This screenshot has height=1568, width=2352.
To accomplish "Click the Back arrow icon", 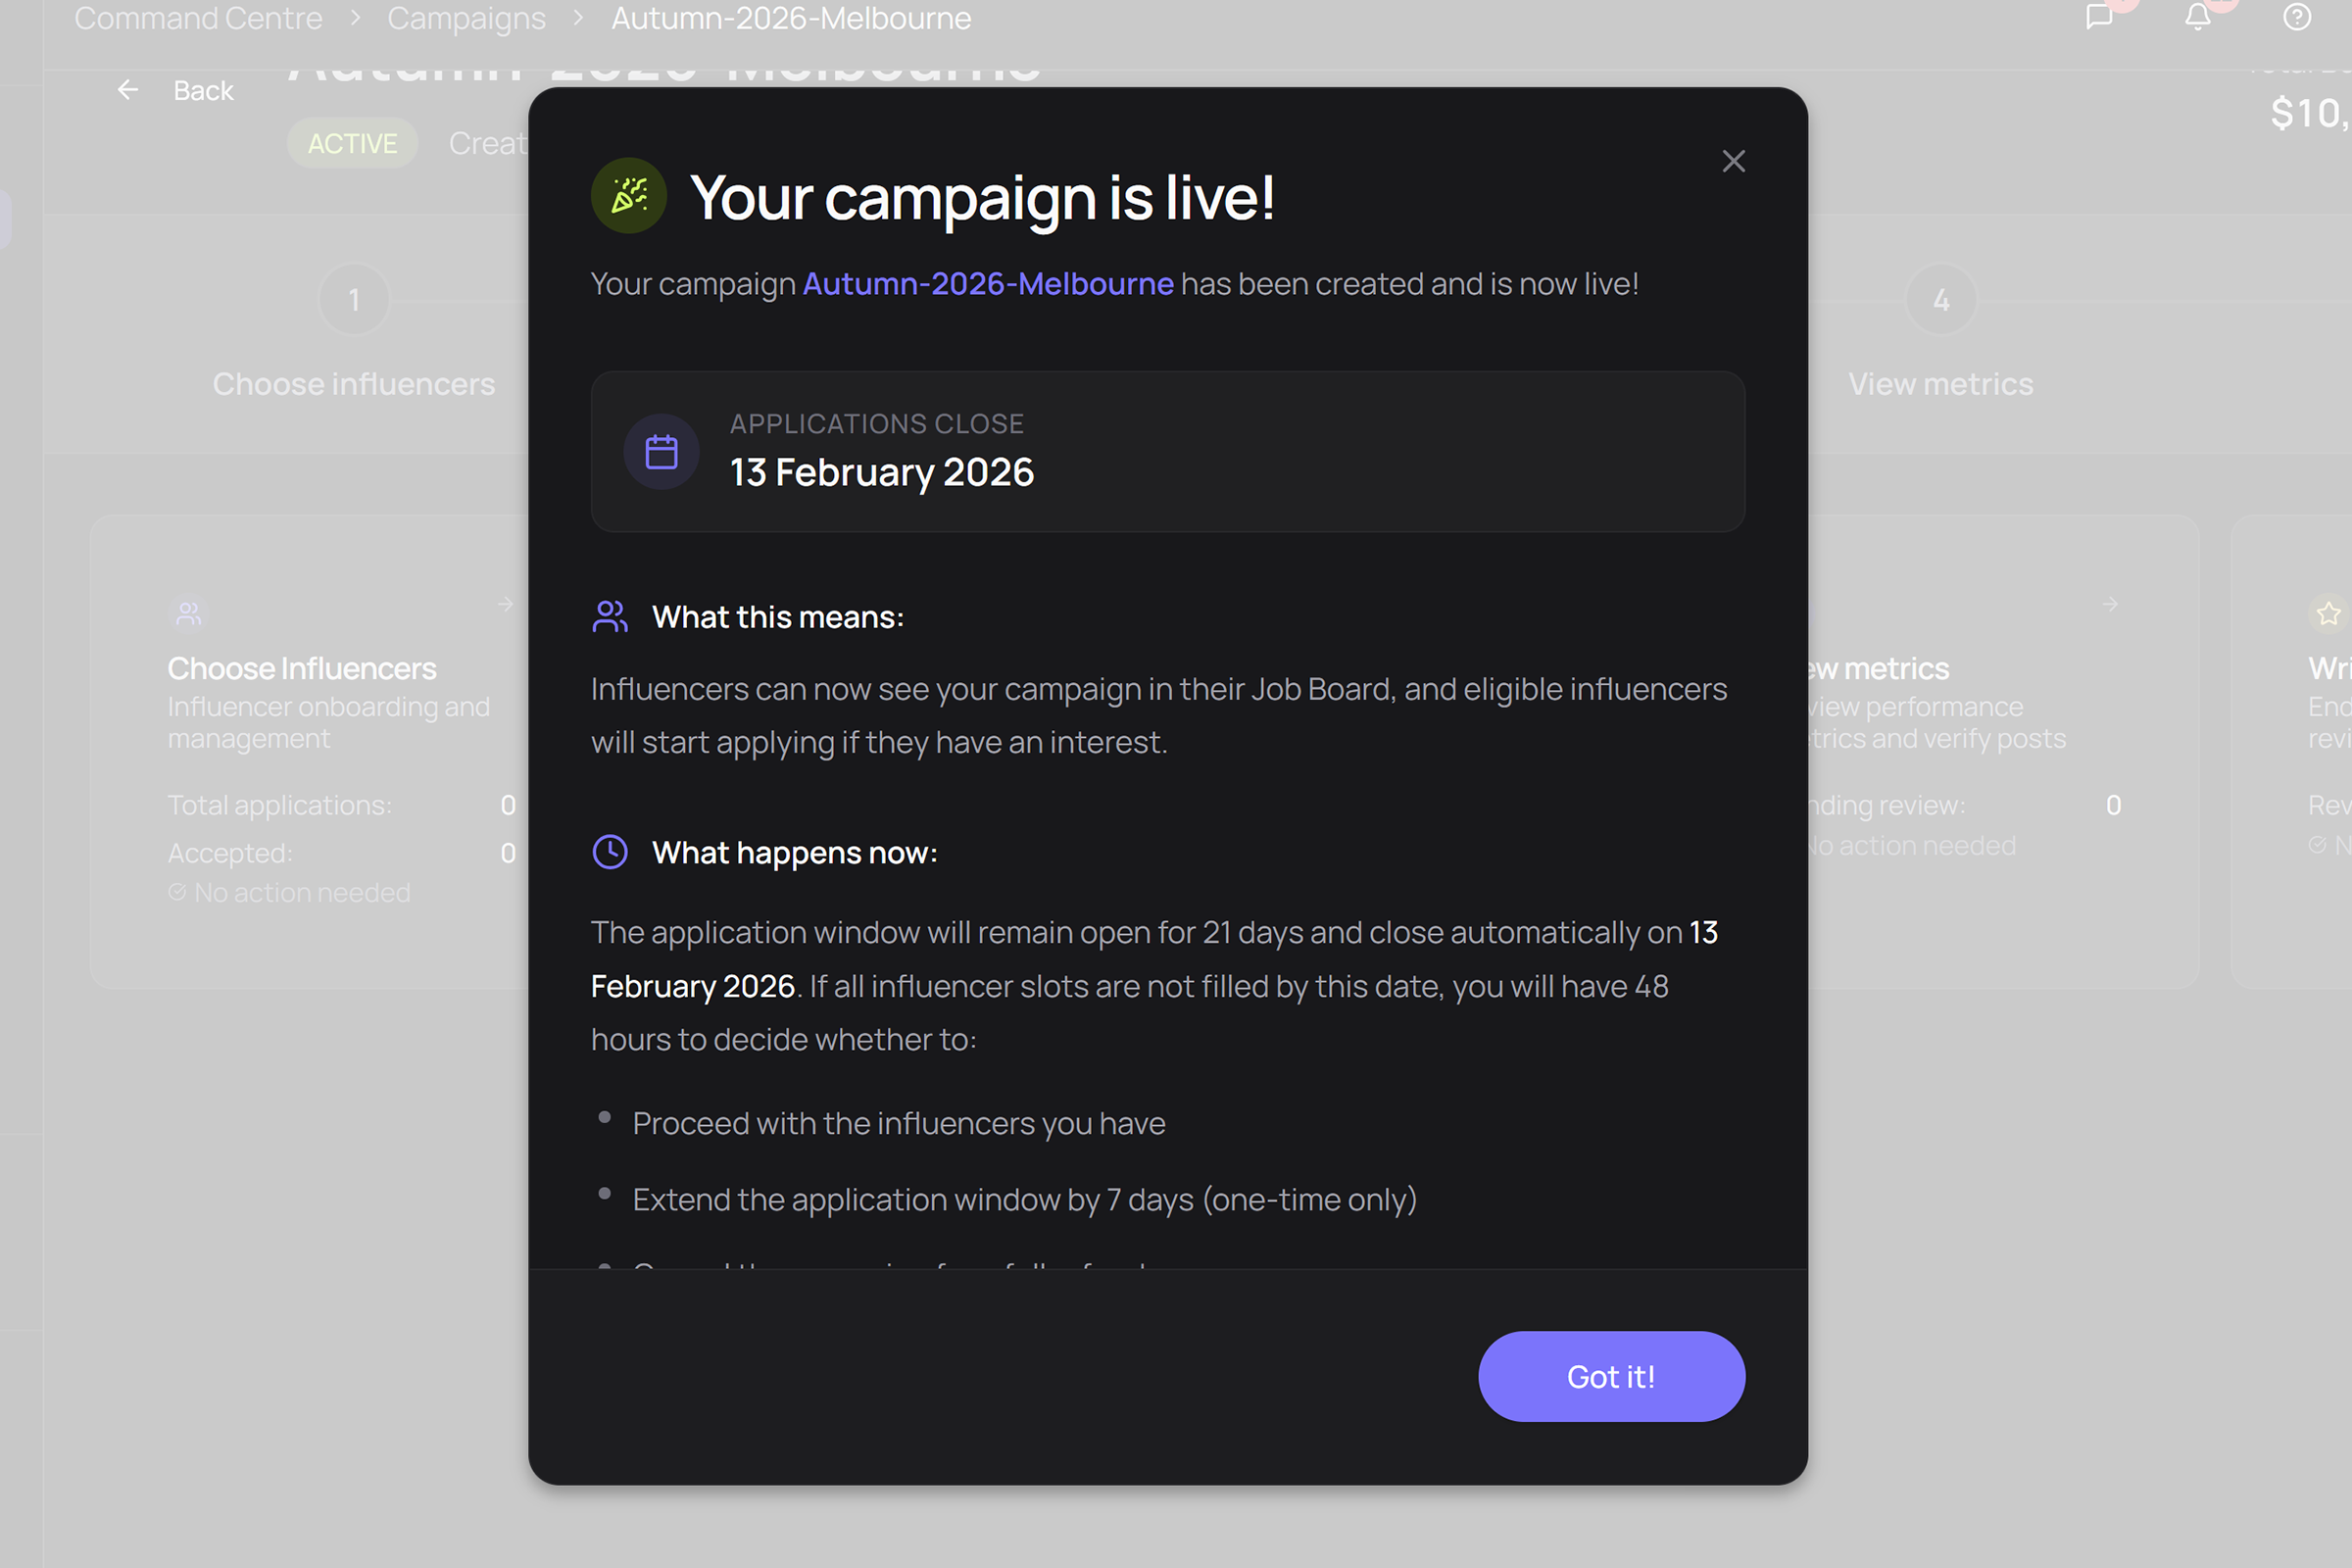I will (128, 90).
